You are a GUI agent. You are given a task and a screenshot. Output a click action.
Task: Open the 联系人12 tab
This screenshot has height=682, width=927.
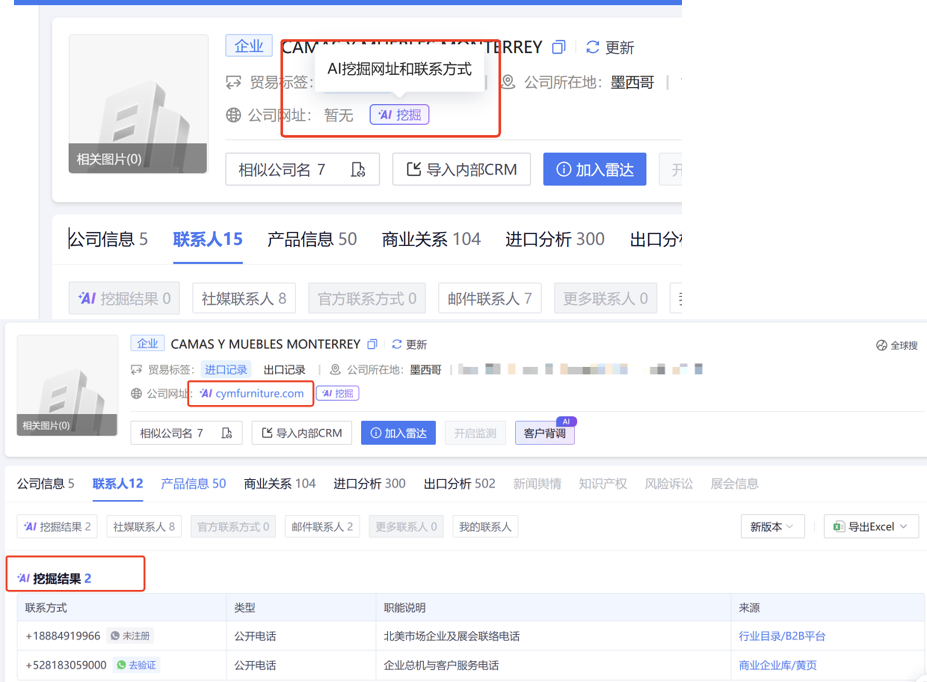118,483
